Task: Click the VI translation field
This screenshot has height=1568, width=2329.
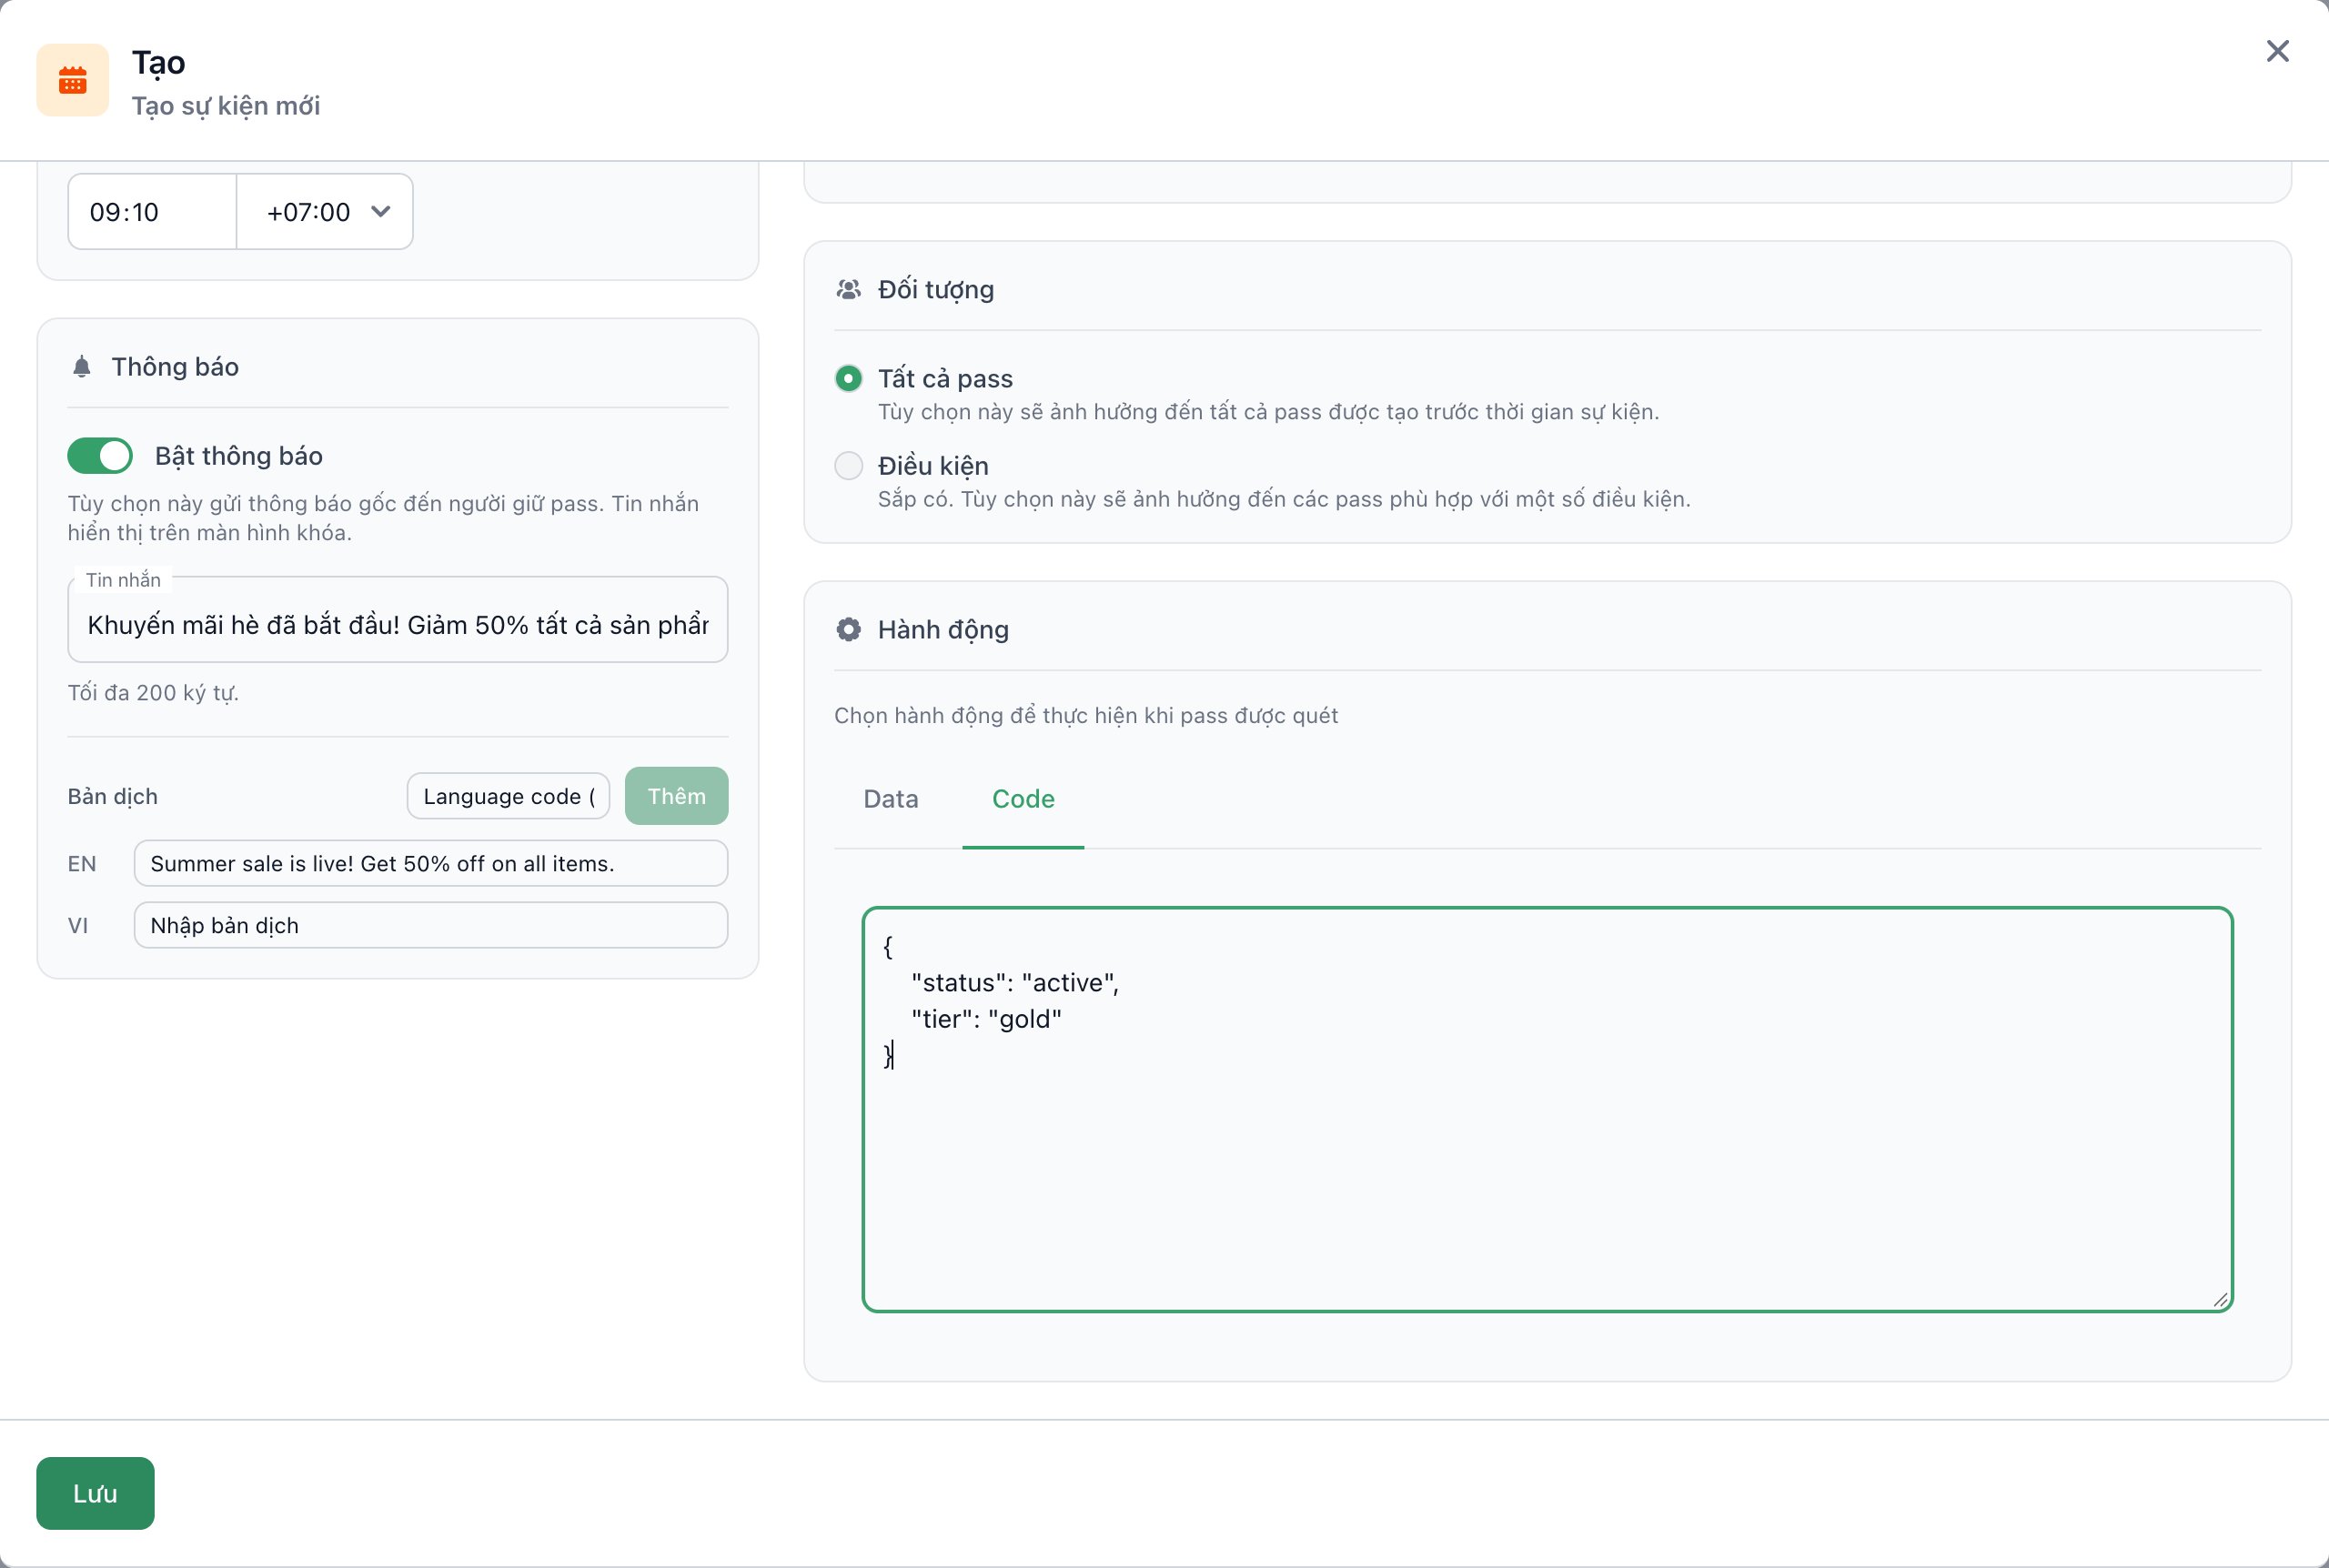Action: (431, 926)
